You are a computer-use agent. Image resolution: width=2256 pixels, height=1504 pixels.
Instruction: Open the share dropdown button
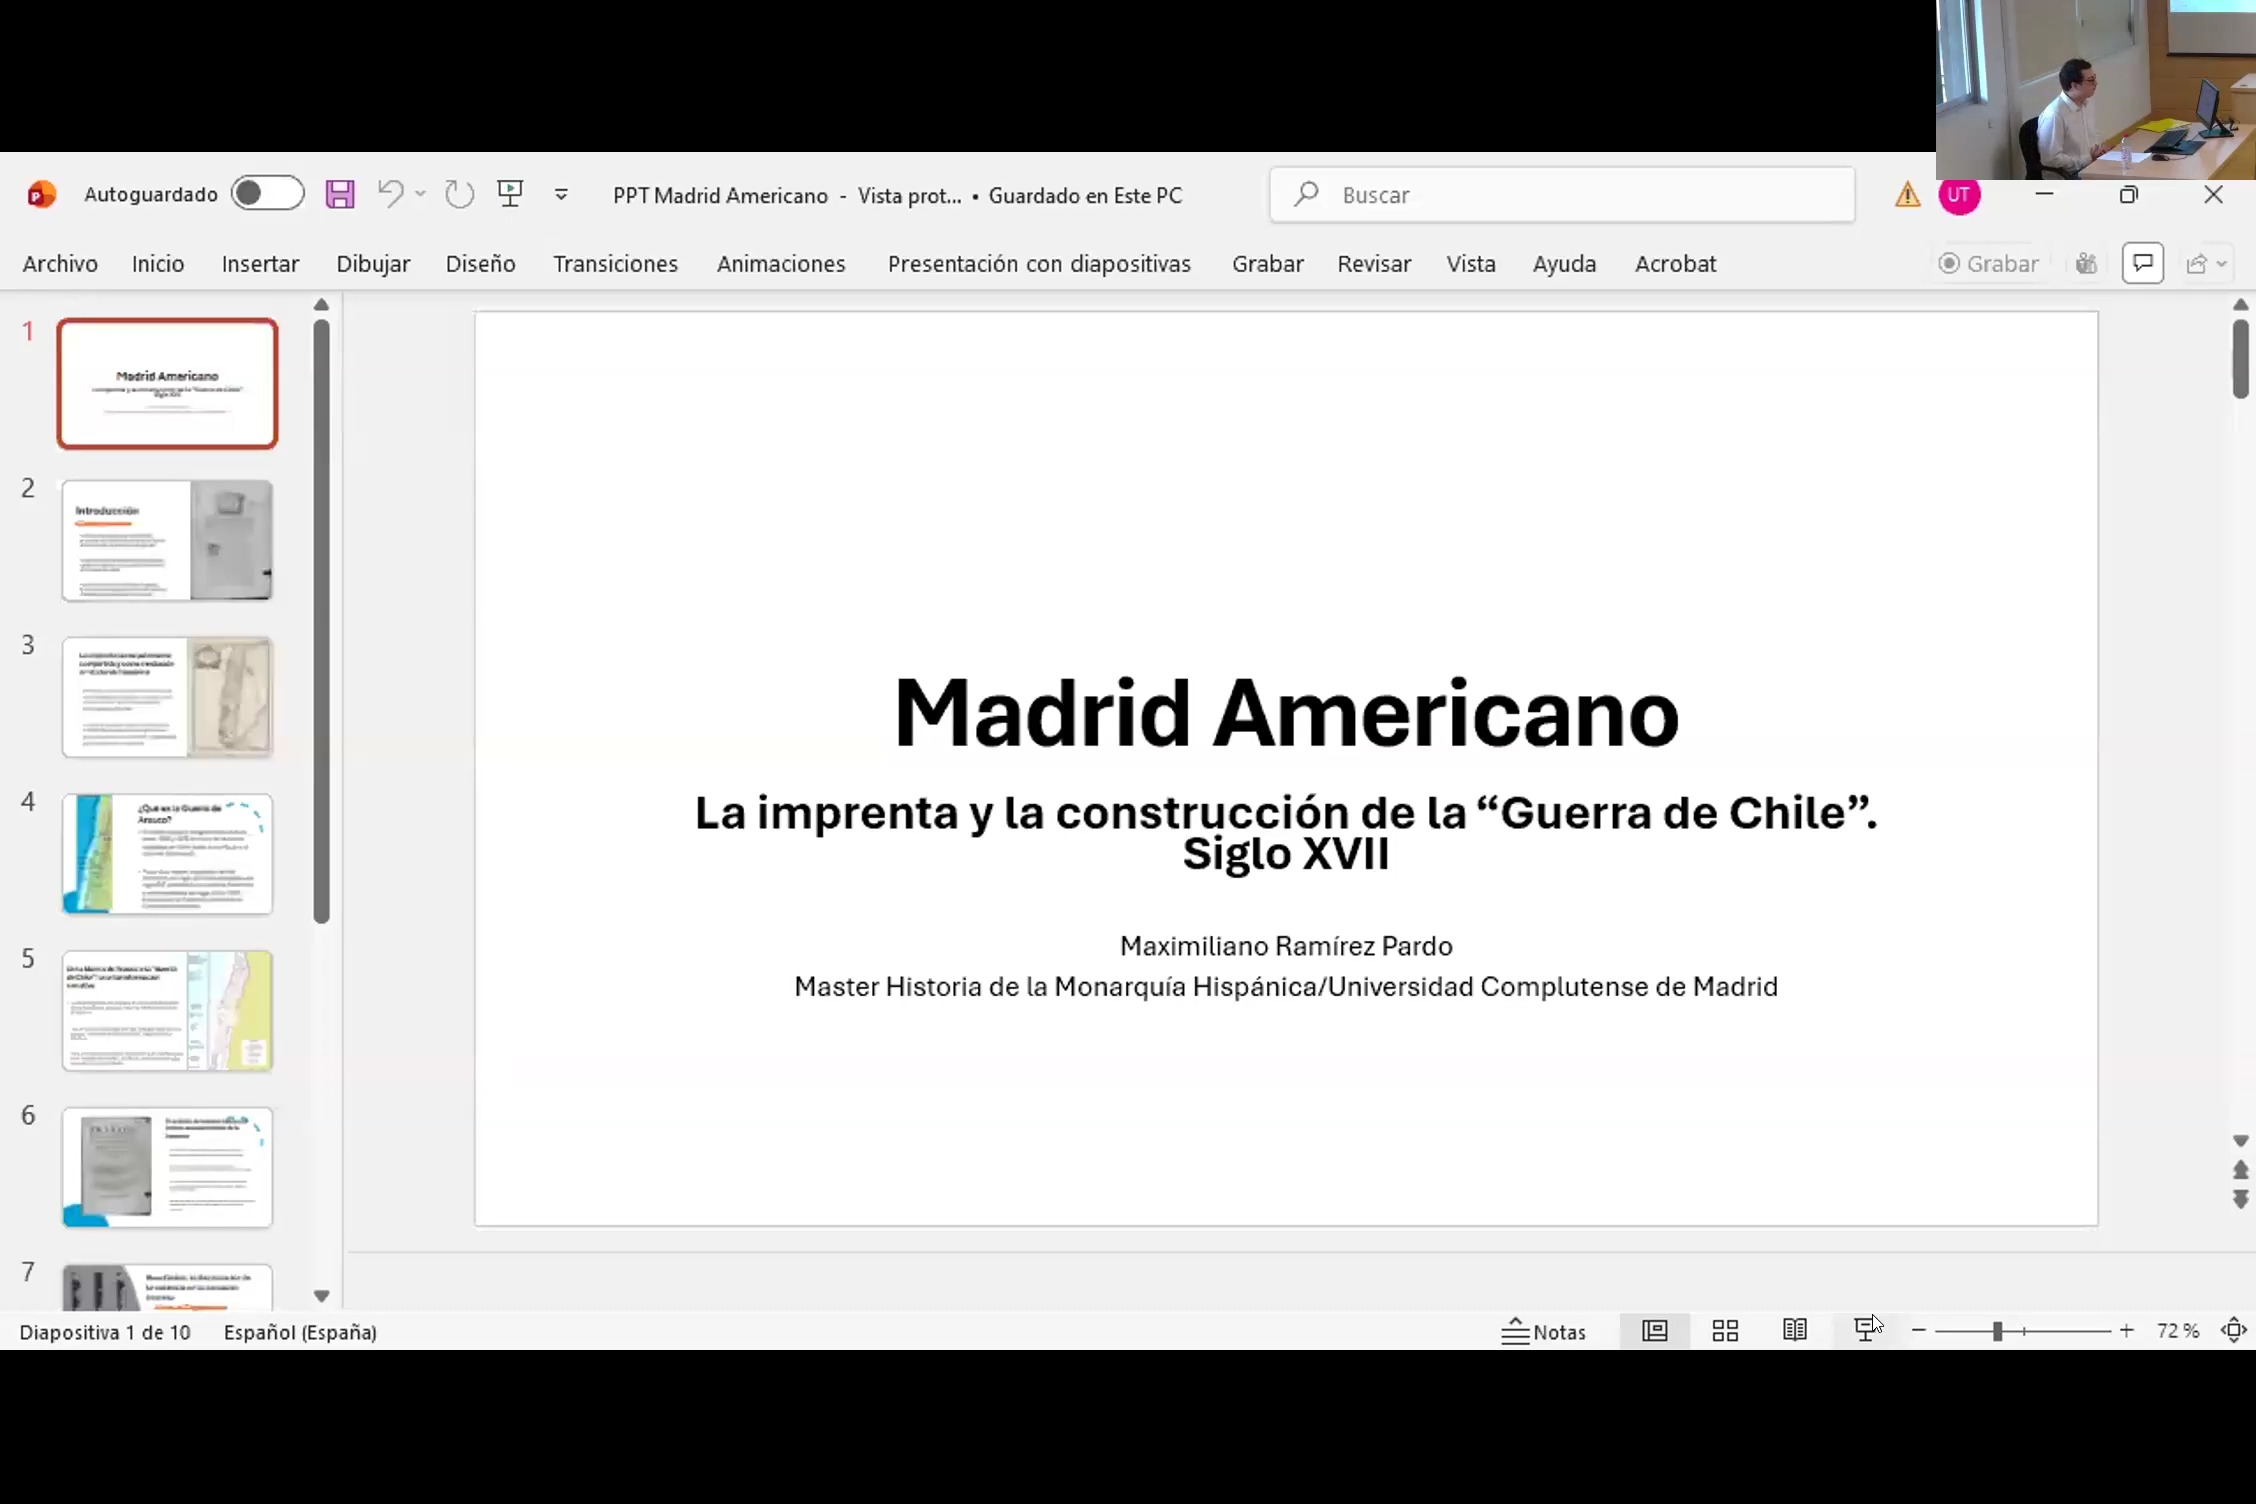point(2206,264)
